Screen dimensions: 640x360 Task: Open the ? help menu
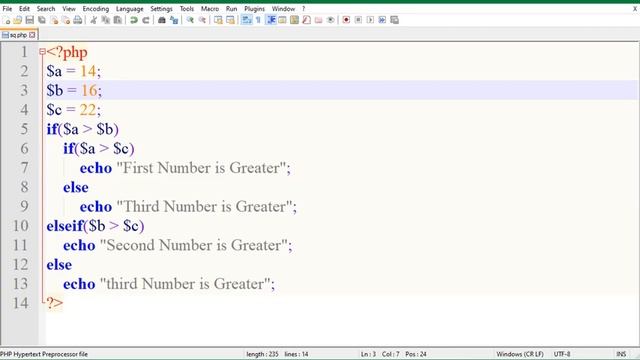(303, 9)
